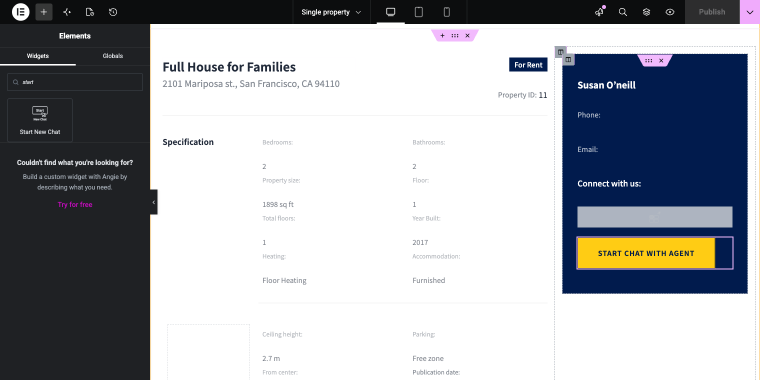This screenshot has height=380, width=760.
Task: Click the Furnished value
Action: click(429, 280)
